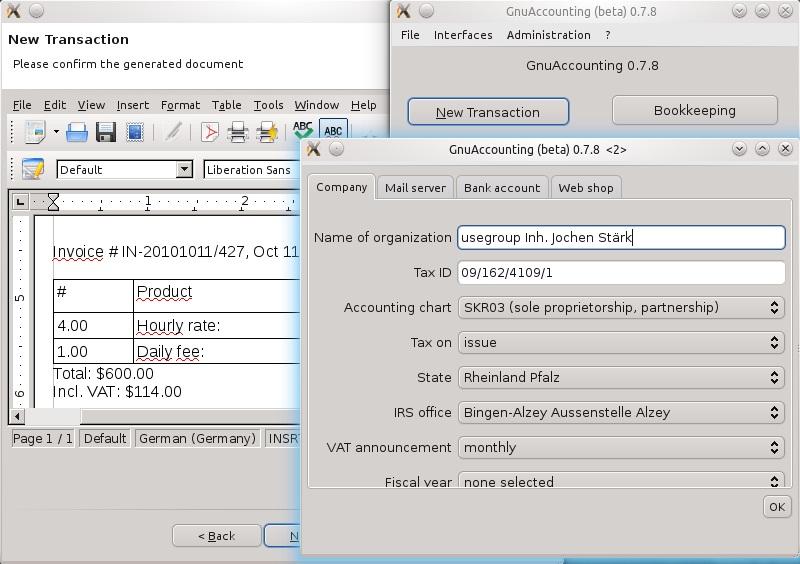Click the round sticky button of main GnuAccounting window
Screen dimensions: 800x564
[426, 11]
